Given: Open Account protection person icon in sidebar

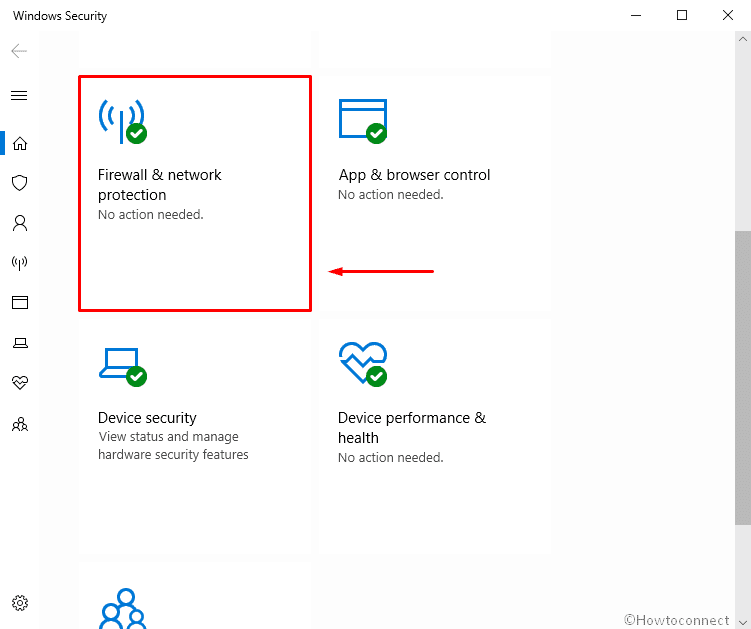Looking at the screenshot, I should pyautogui.click(x=20, y=223).
